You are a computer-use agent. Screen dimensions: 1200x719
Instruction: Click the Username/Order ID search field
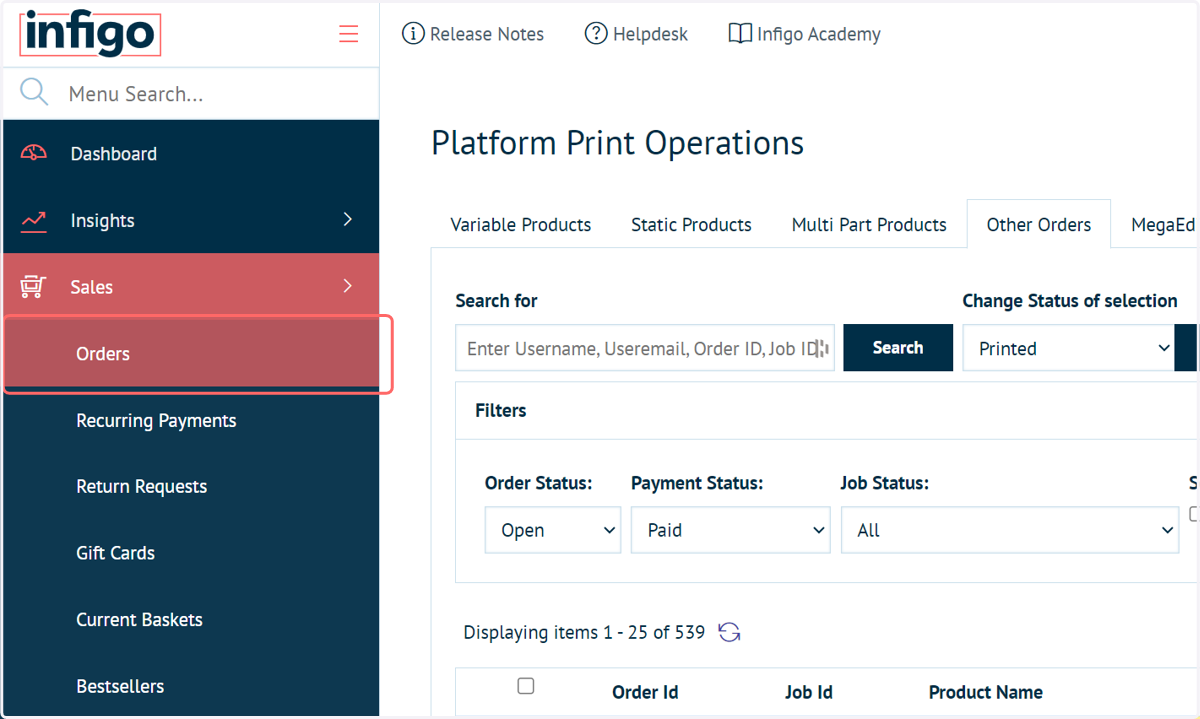(645, 348)
